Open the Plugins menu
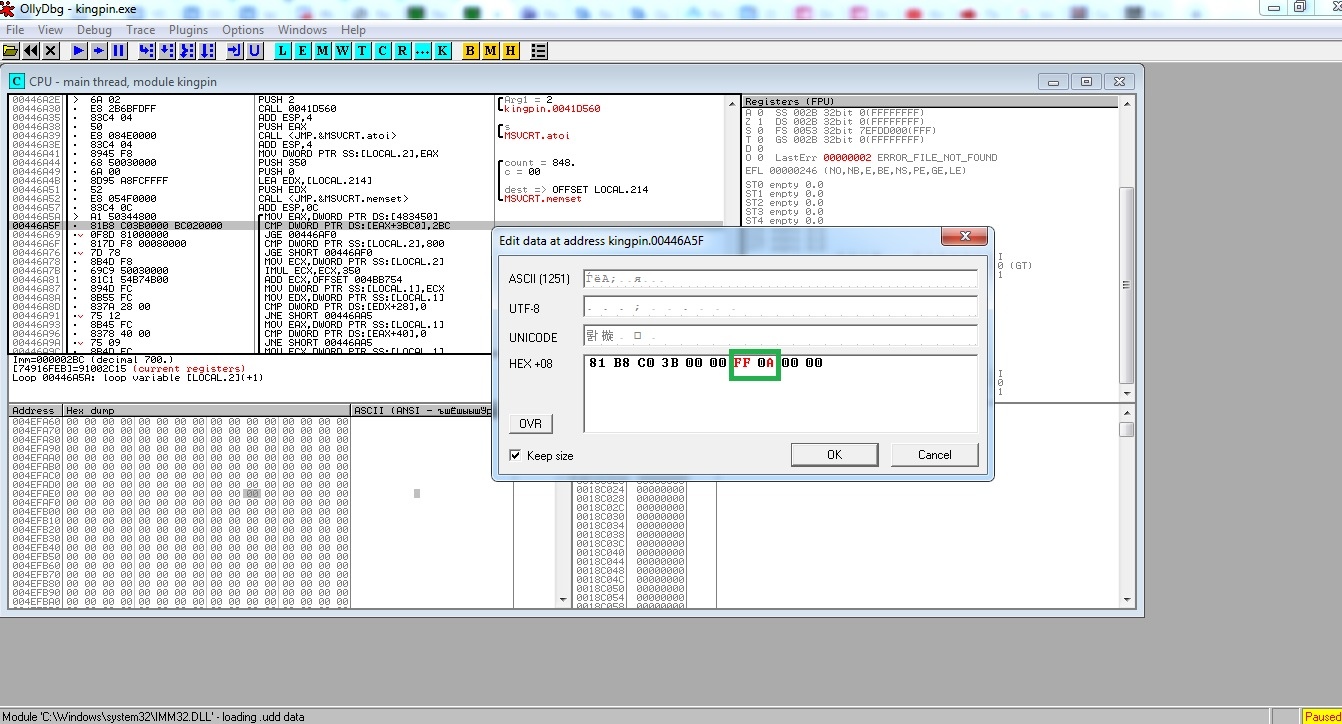Viewport: 1342px width, 724px height. click(x=189, y=30)
